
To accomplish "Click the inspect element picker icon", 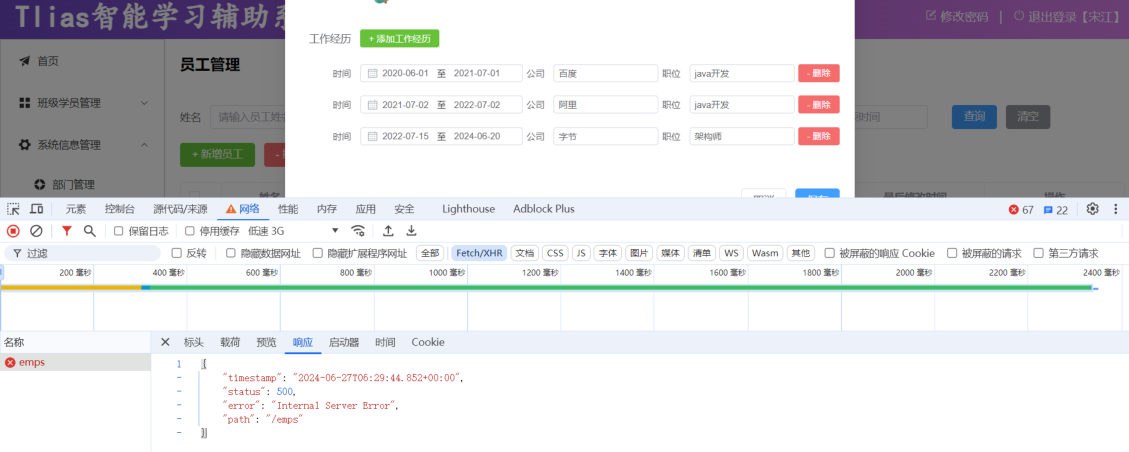I will 13,209.
